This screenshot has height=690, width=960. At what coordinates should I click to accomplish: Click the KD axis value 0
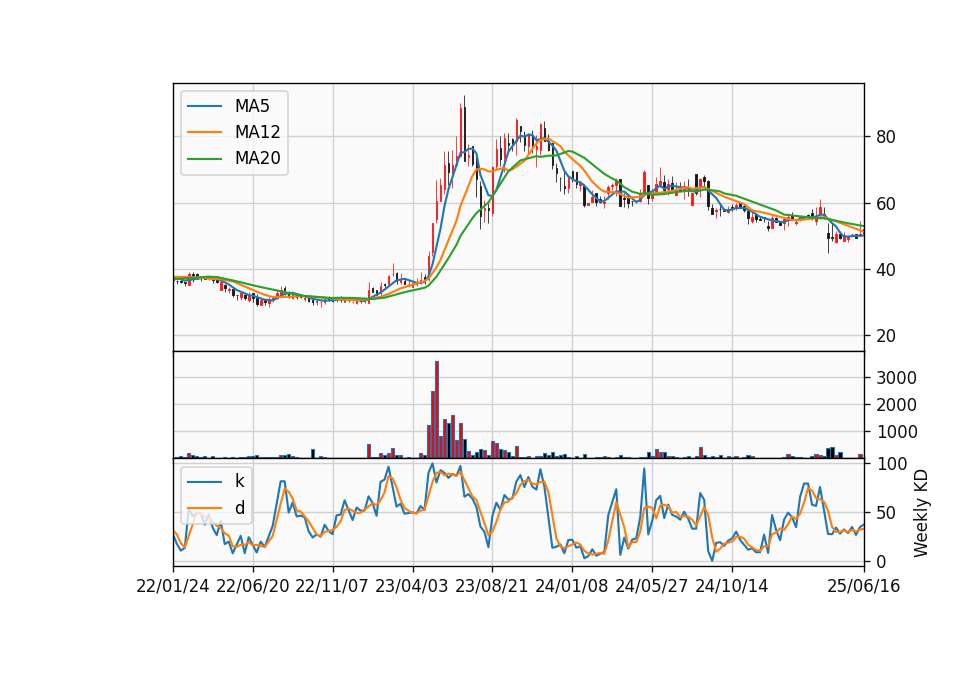tap(881, 561)
